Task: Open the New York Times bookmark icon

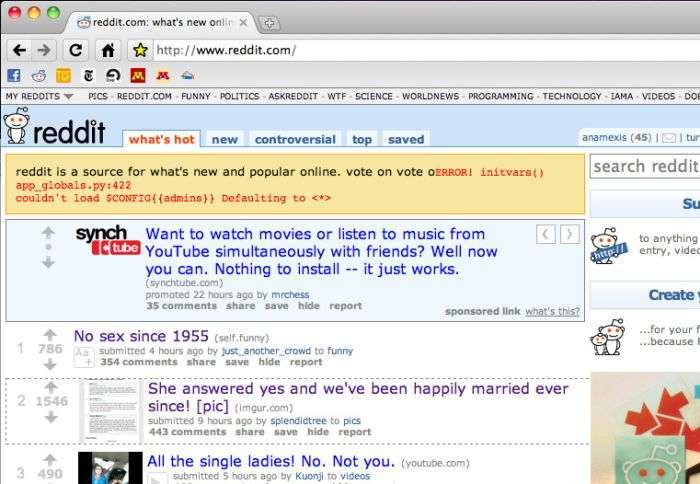Action: point(88,75)
